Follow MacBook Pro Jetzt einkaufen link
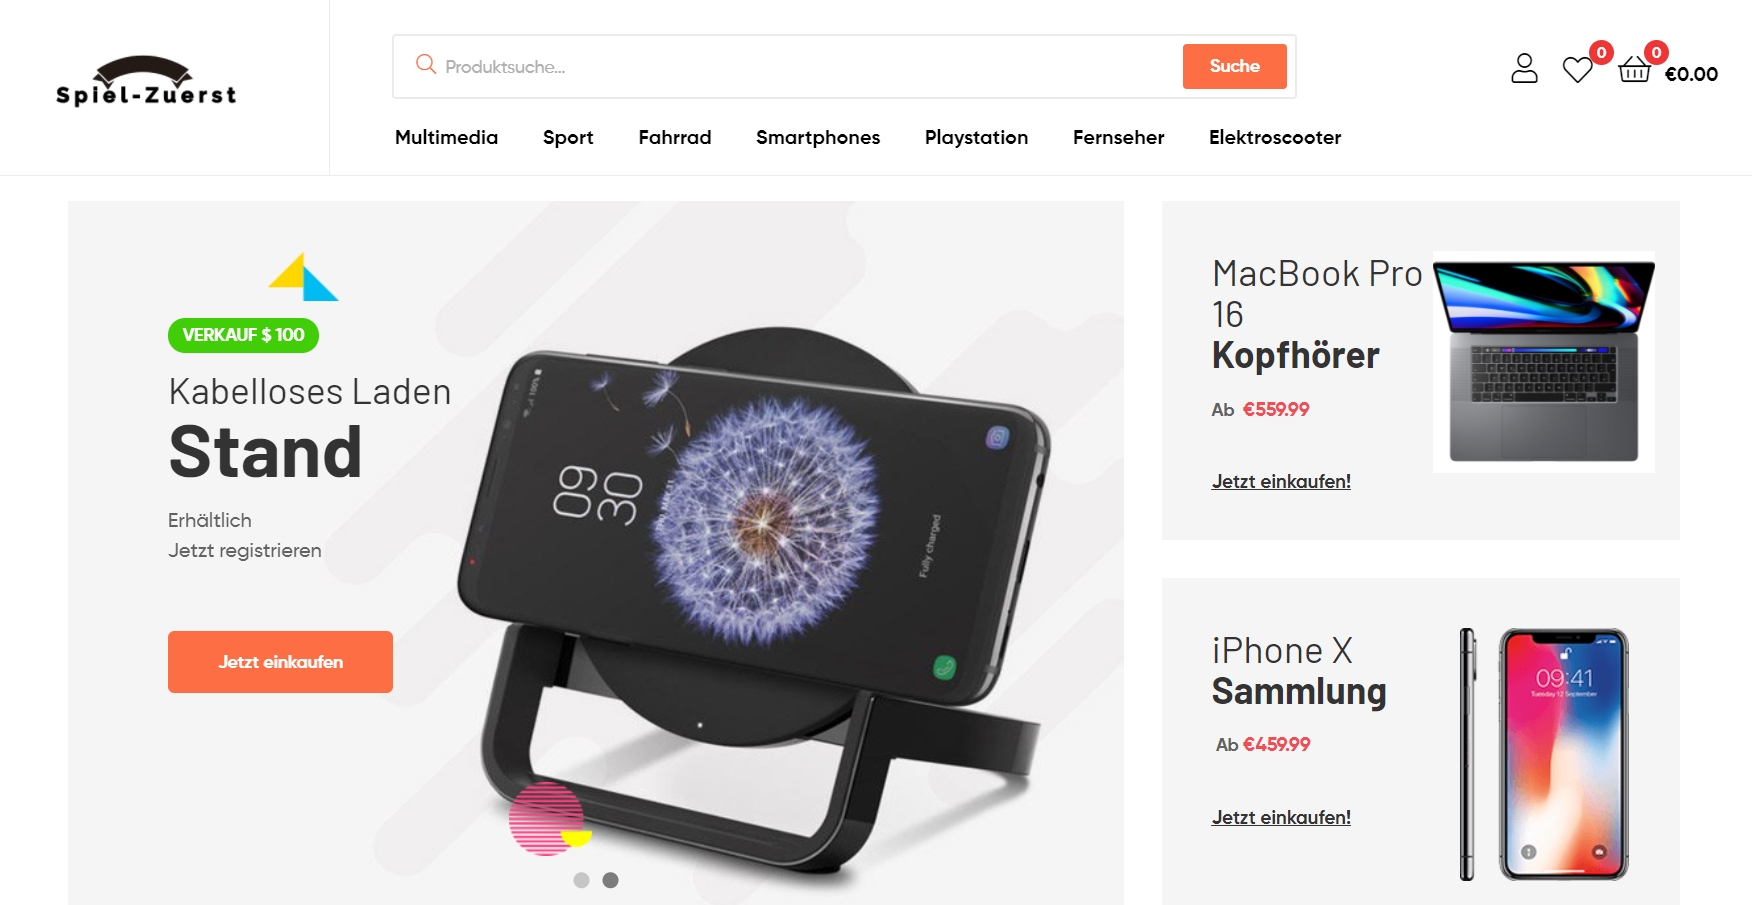This screenshot has height=905, width=1752. (1281, 481)
